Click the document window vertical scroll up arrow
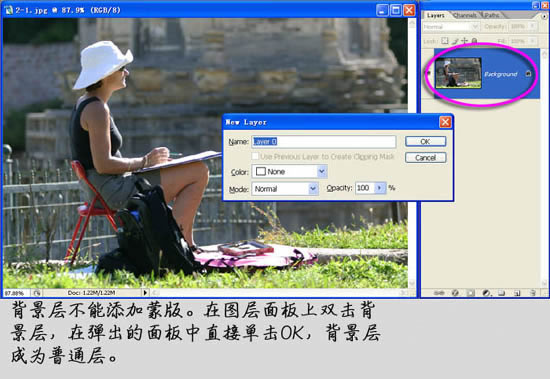 412,23
